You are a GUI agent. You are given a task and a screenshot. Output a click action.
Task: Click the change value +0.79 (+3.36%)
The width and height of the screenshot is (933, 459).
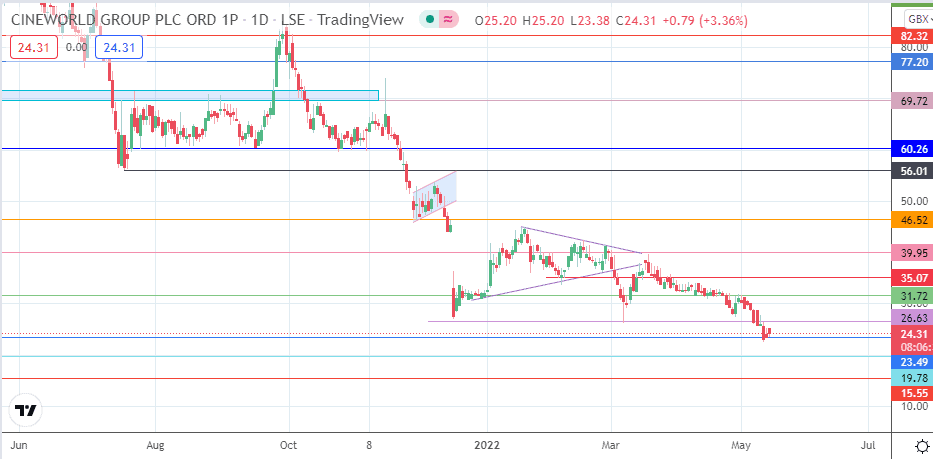pos(704,21)
